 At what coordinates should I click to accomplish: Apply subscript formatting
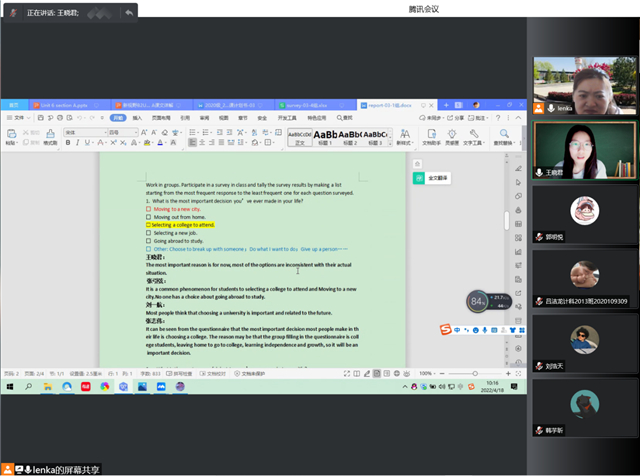point(123,142)
